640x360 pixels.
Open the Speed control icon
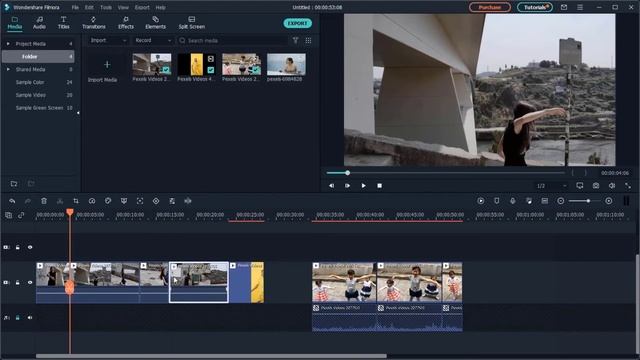[x=92, y=201]
